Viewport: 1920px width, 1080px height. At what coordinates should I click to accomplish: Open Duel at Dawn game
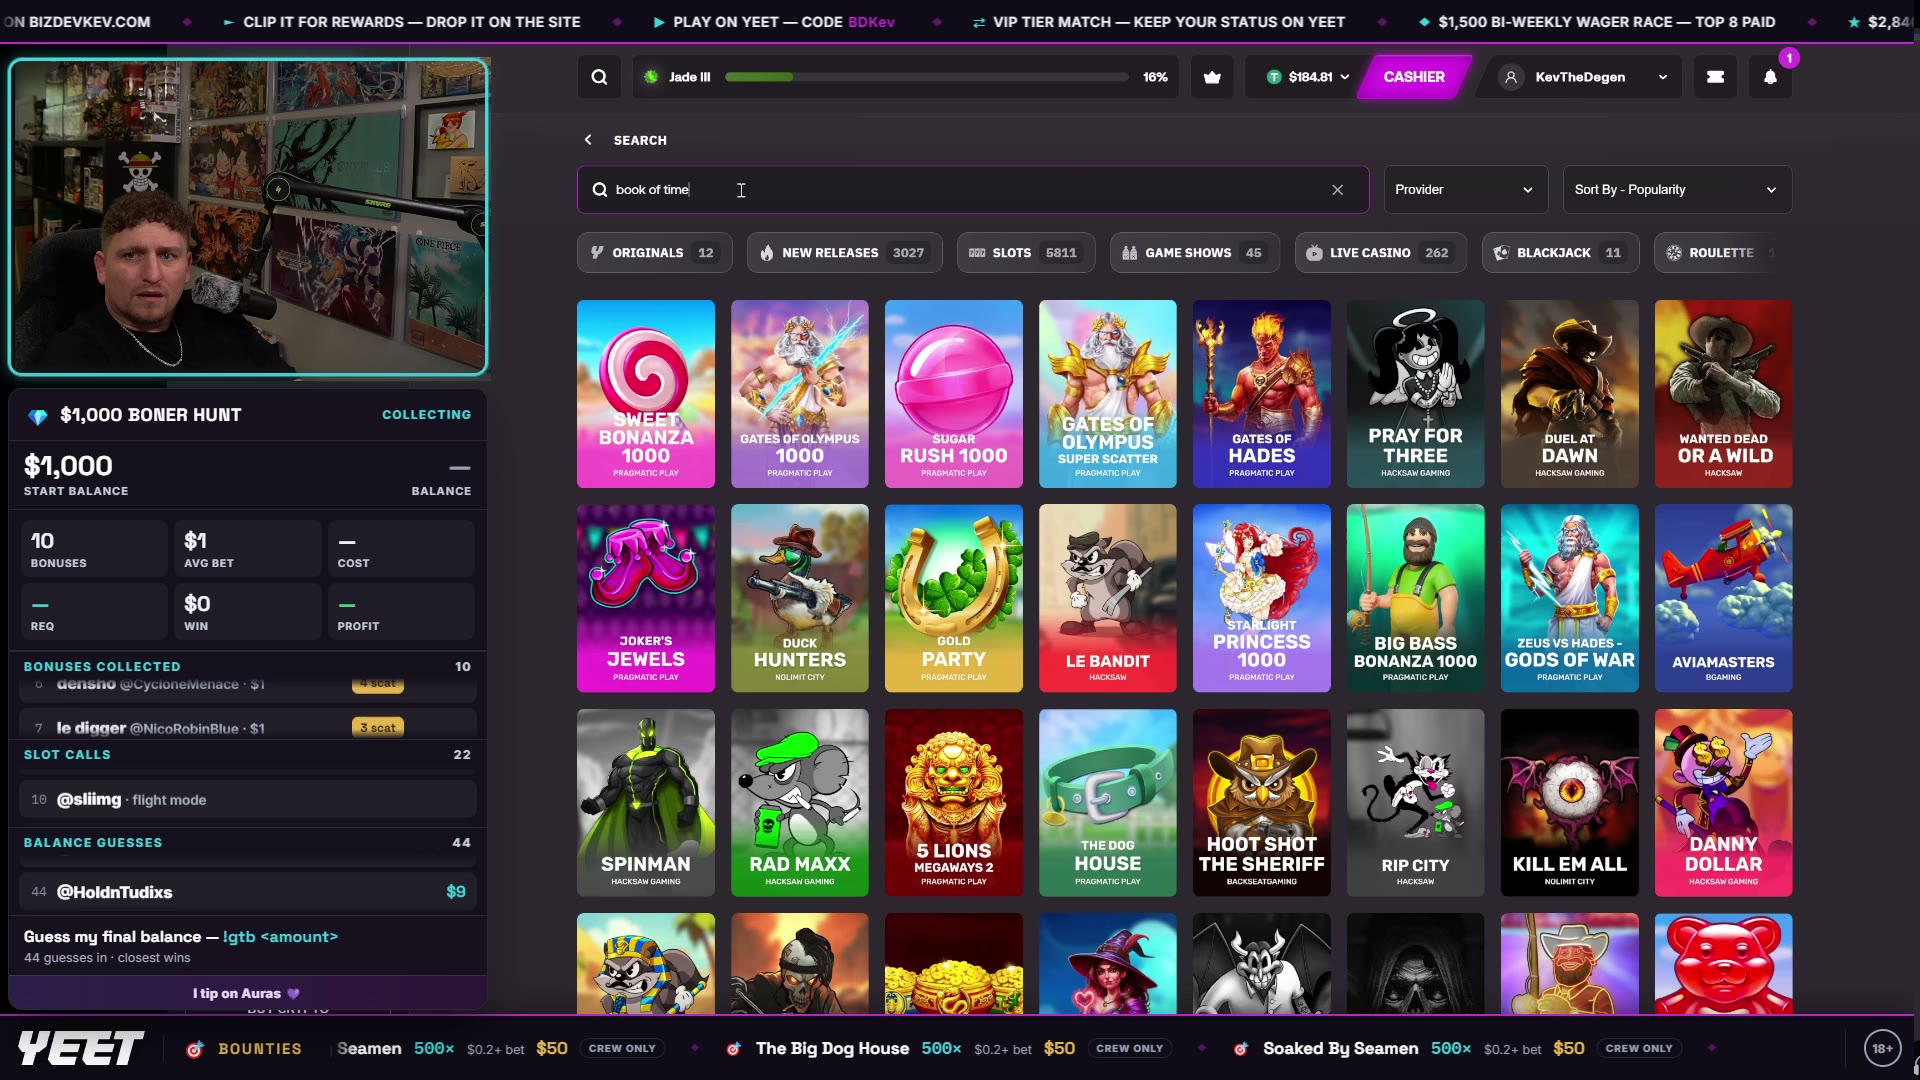[x=1570, y=394]
